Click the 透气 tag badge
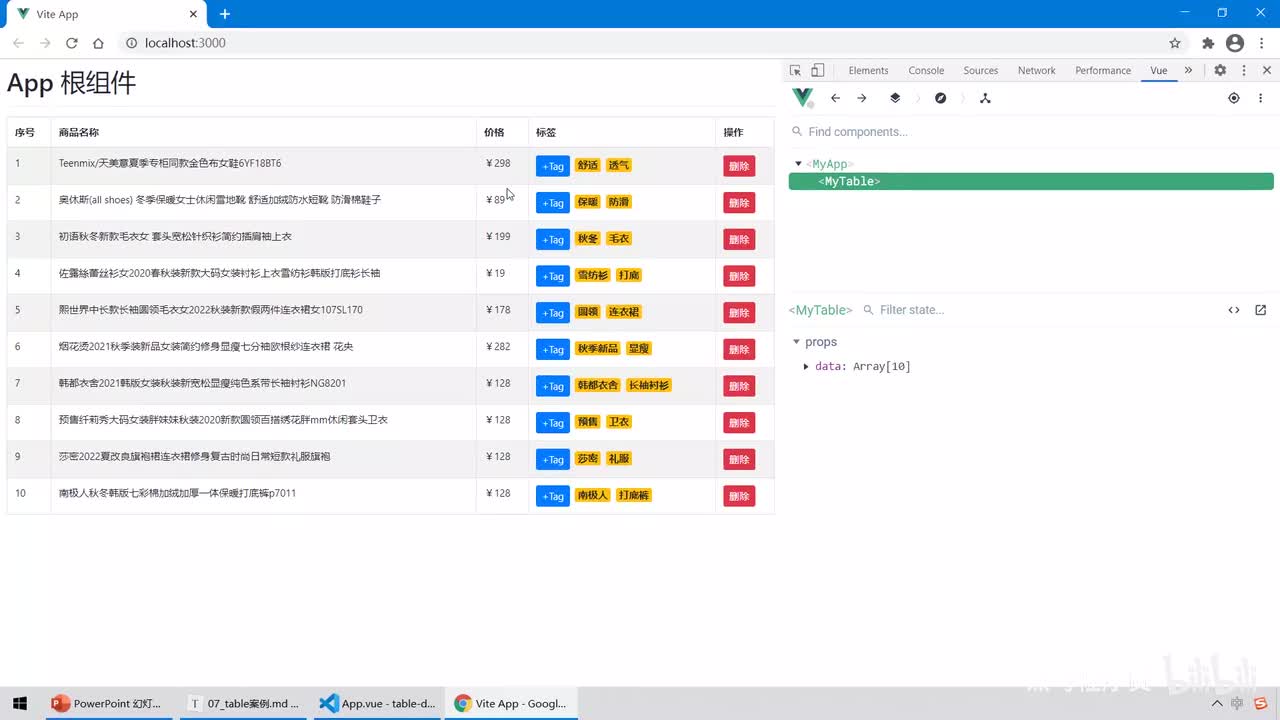Viewport: 1280px width, 720px height. point(619,165)
